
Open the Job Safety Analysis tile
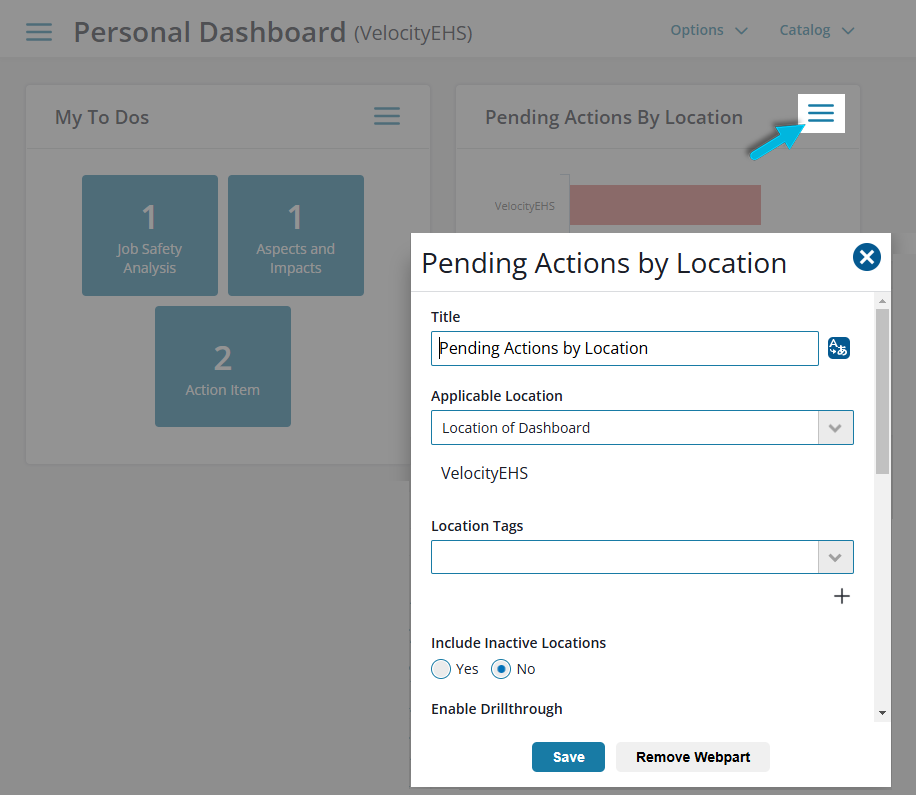click(x=150, y=236)
